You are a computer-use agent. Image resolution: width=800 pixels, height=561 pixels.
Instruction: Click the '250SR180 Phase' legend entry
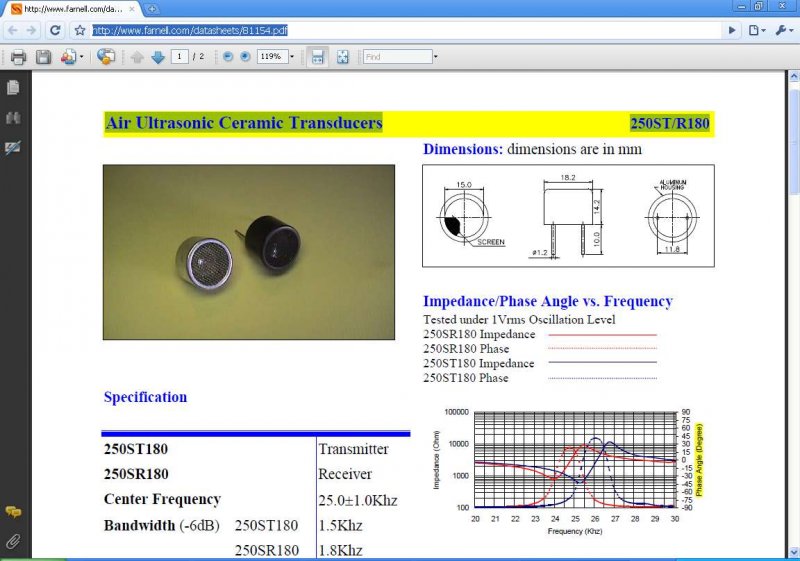tap(466, 349)
